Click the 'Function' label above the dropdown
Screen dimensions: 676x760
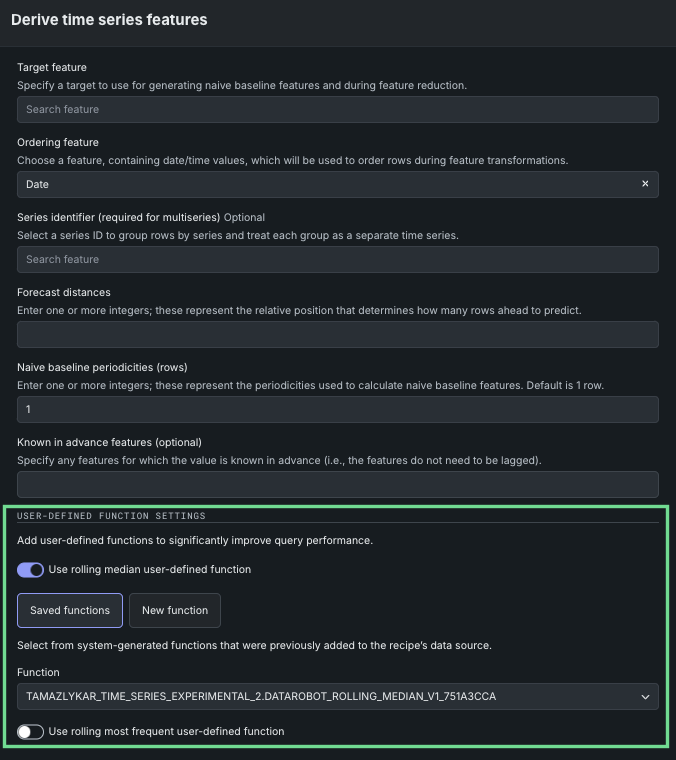(38, 672)
